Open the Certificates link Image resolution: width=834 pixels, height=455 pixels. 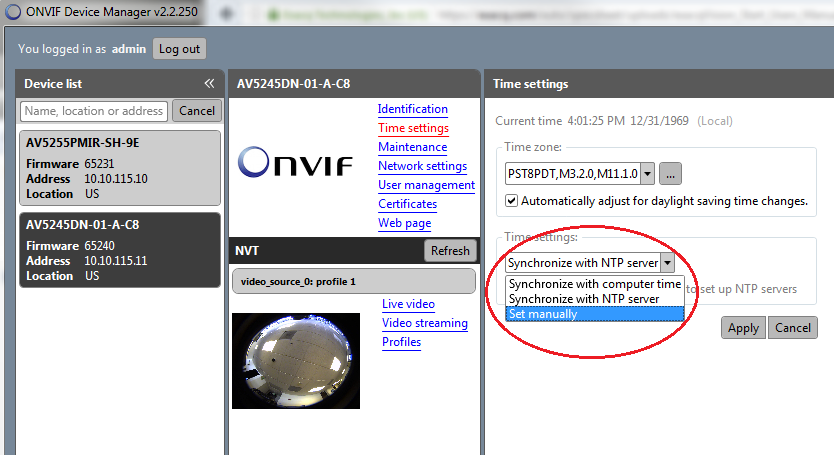pyautogui.click(x=407, y=204)
